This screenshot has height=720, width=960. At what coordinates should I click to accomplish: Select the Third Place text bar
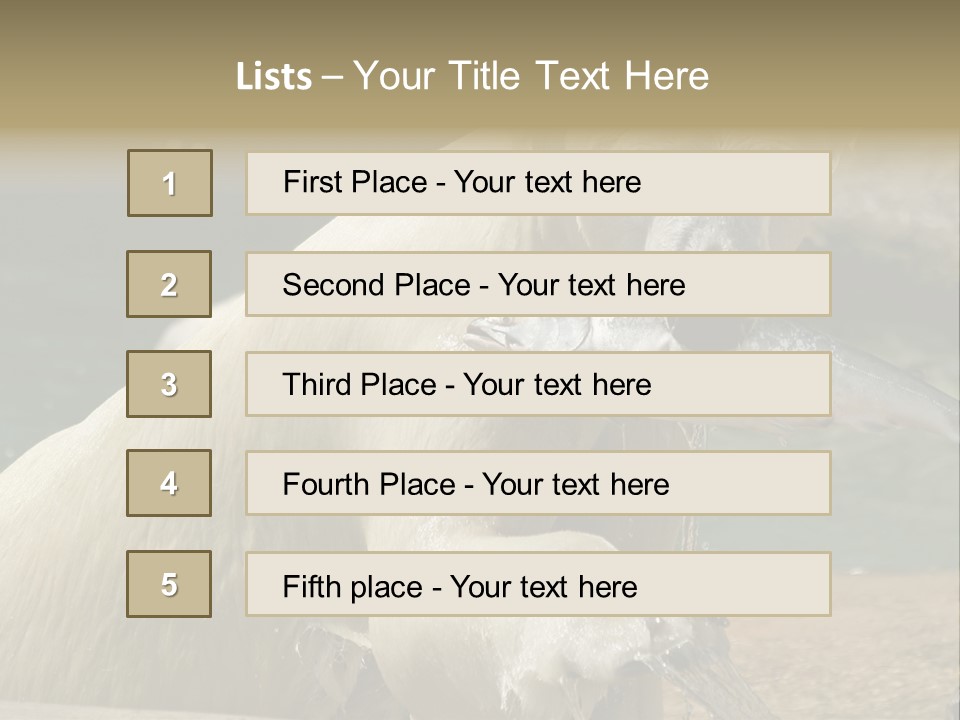click(x=538, y=384)
